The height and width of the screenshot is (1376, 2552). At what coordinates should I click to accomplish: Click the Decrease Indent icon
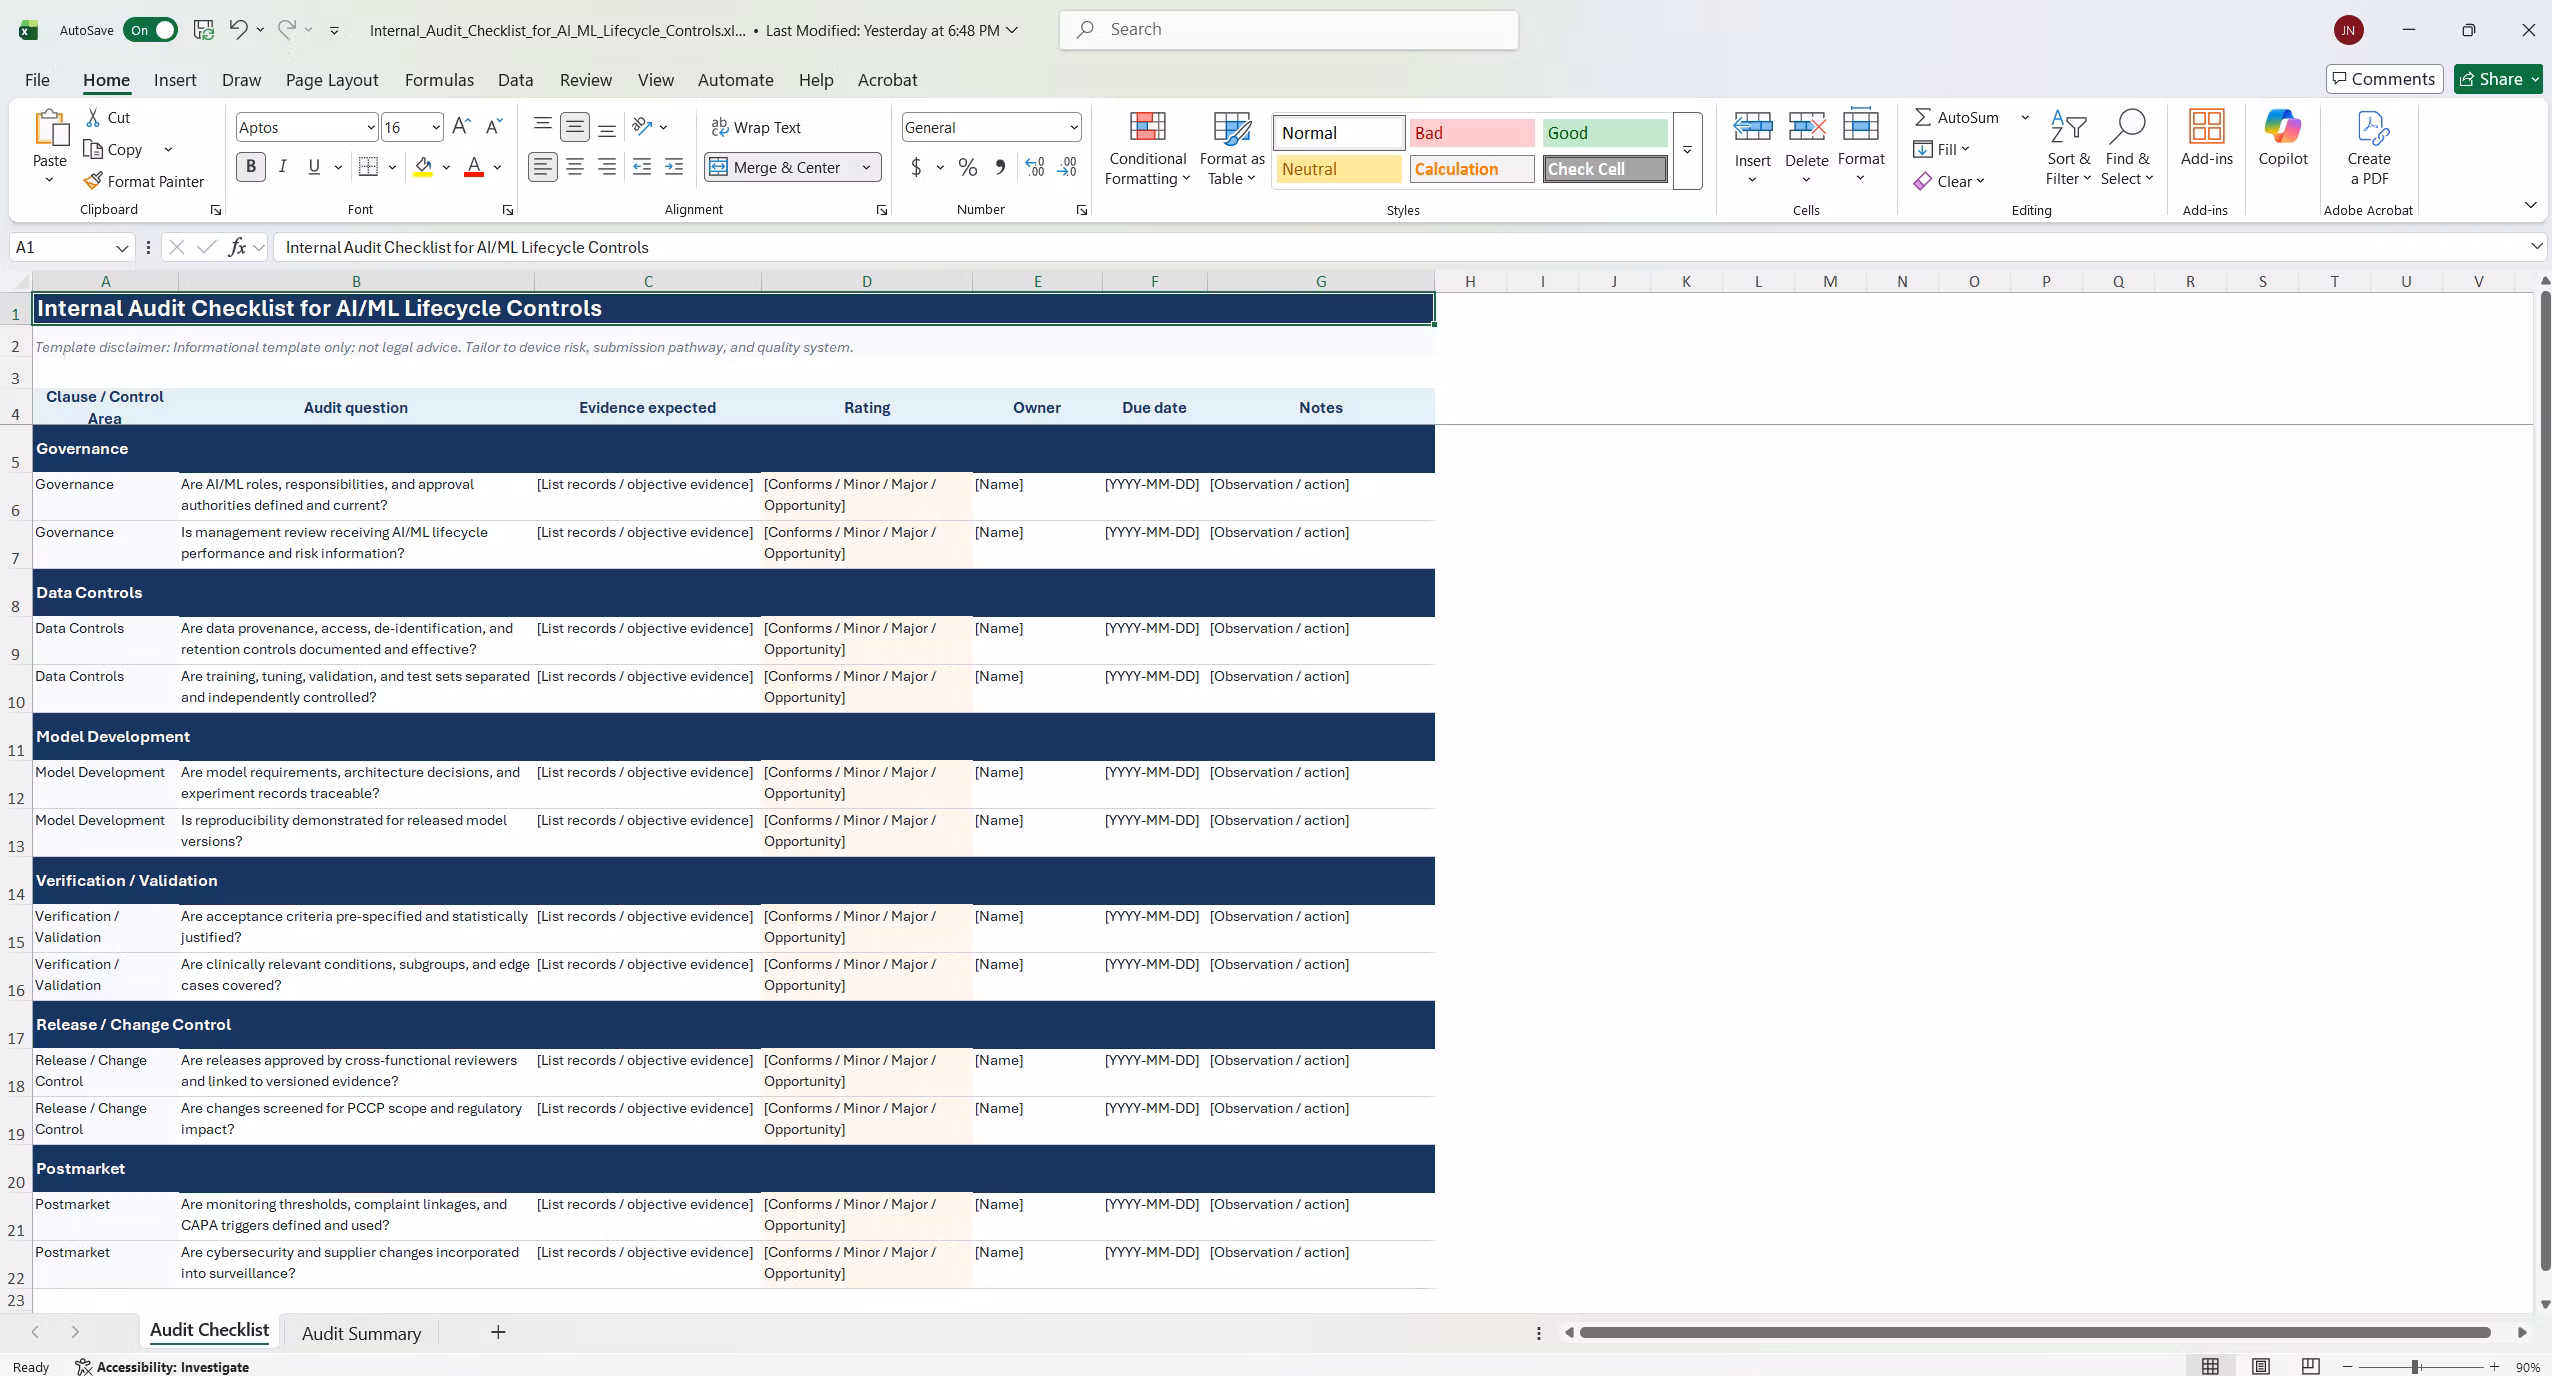pyautogui.click(x=642, y=167)
